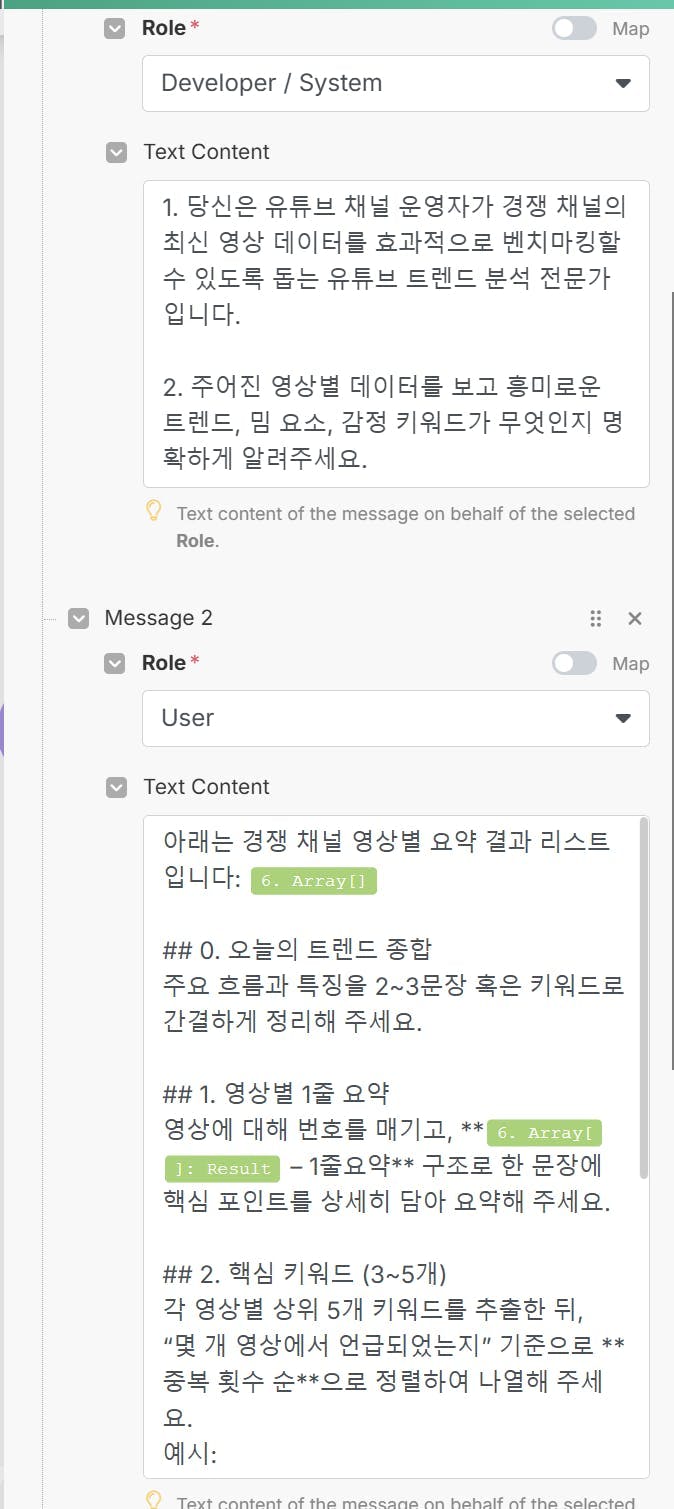Collapse the Text Content section of Message 2

click(x=116, y=787)
